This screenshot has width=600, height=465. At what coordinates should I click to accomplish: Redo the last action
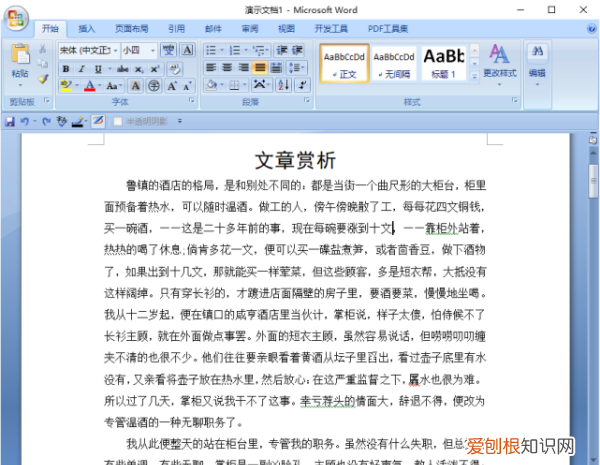click(x=47, y=122)
